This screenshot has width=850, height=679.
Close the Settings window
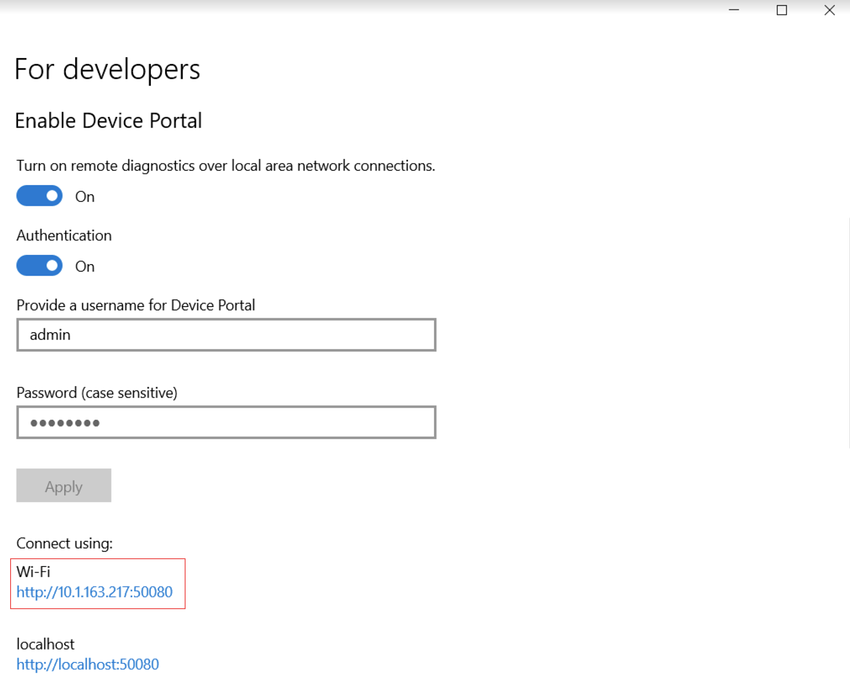click(x=829, y=10)
